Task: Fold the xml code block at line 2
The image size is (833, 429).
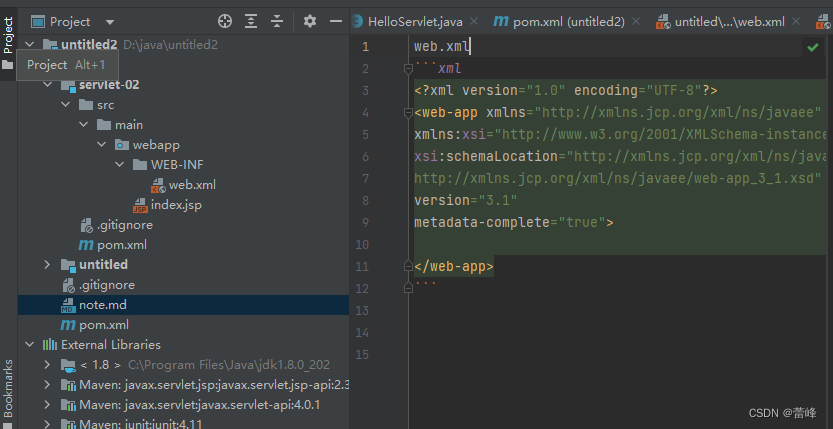Action: (x=408, y=68)
